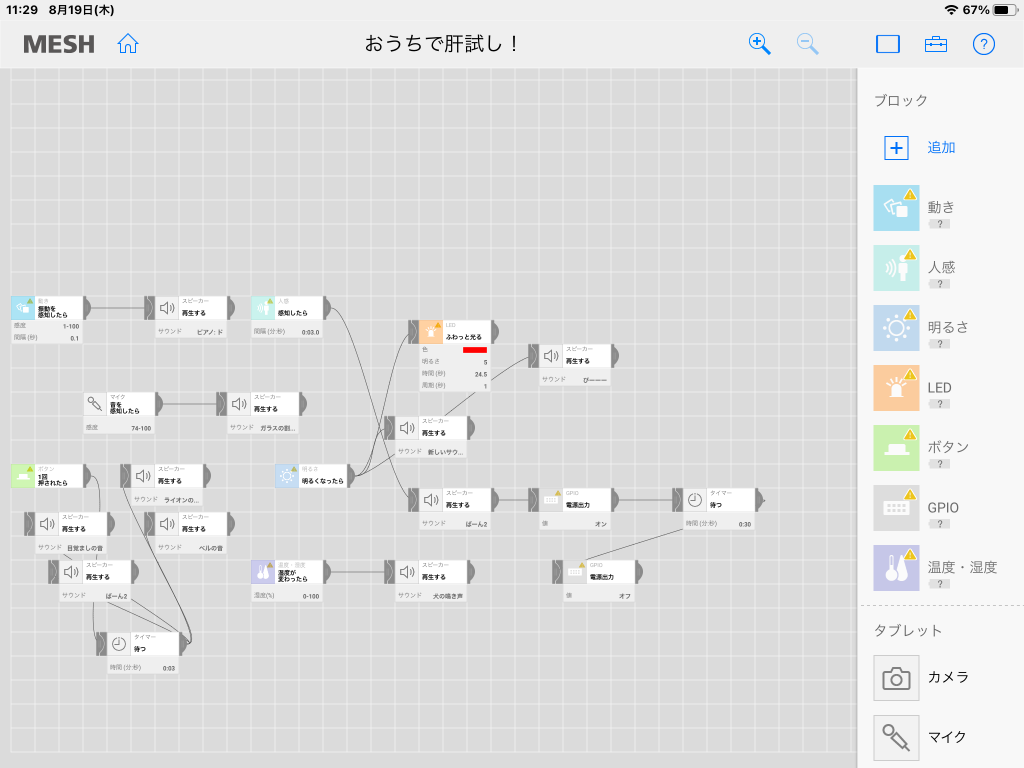This screenshot has height=768, width=1024.
Task: Tap the 11:29 clock in status bar
Action: (x=22, y=10)
